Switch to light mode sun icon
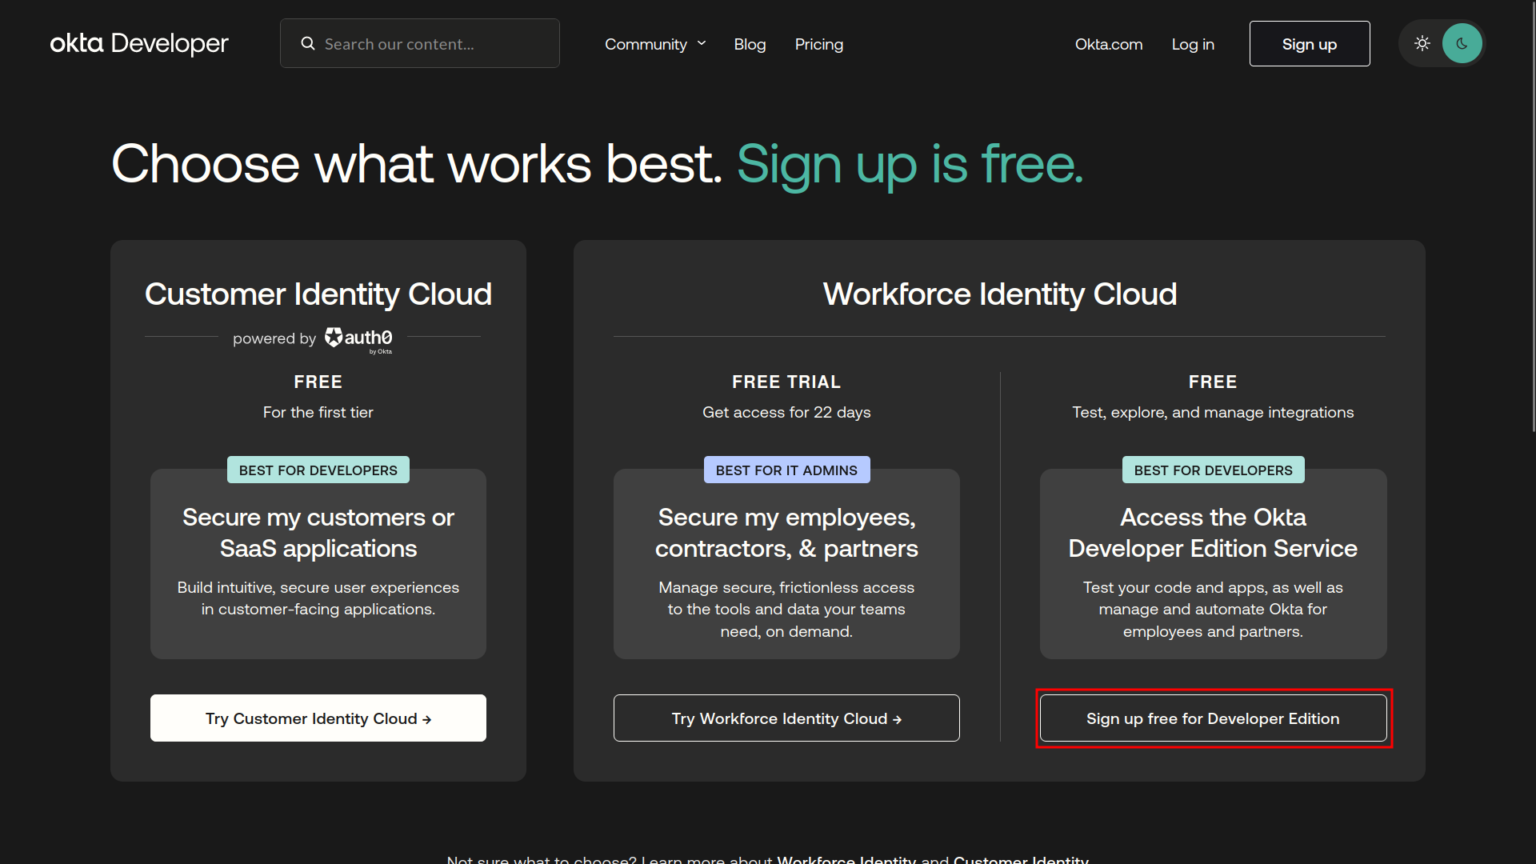 (x=1422, y=44)
